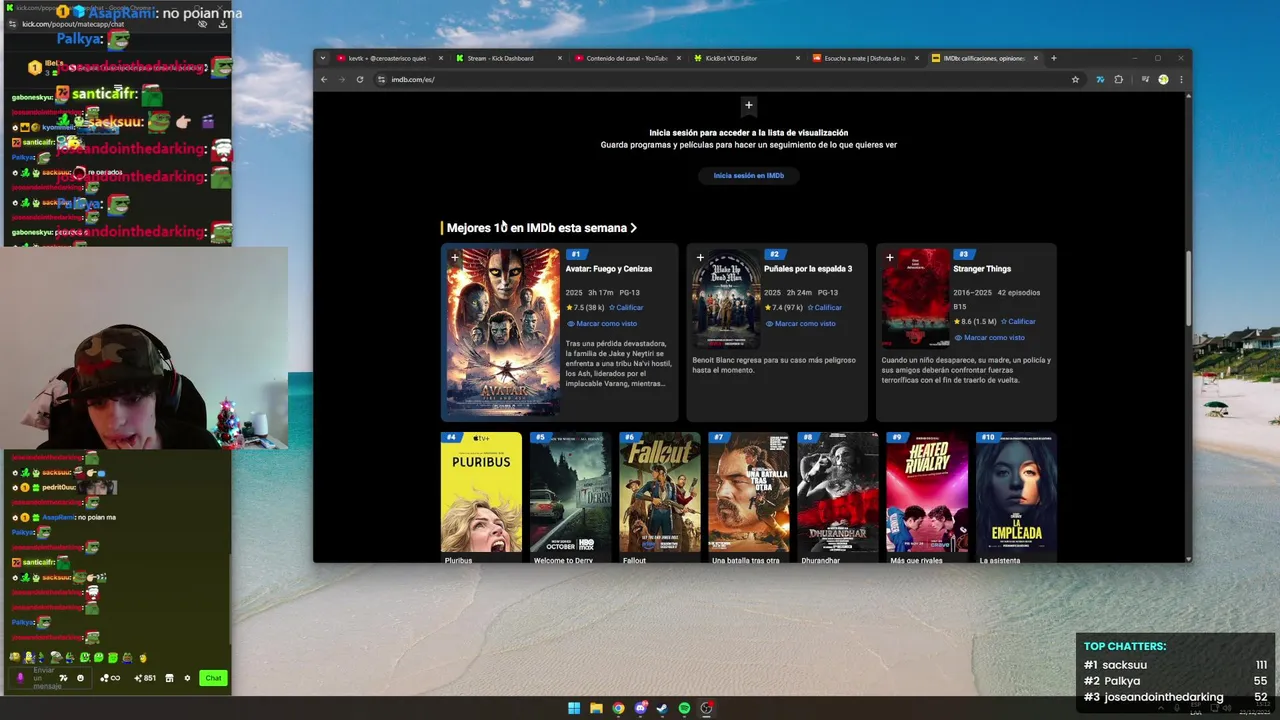Go back in the IMDb browser window

(x=323, y=79)
